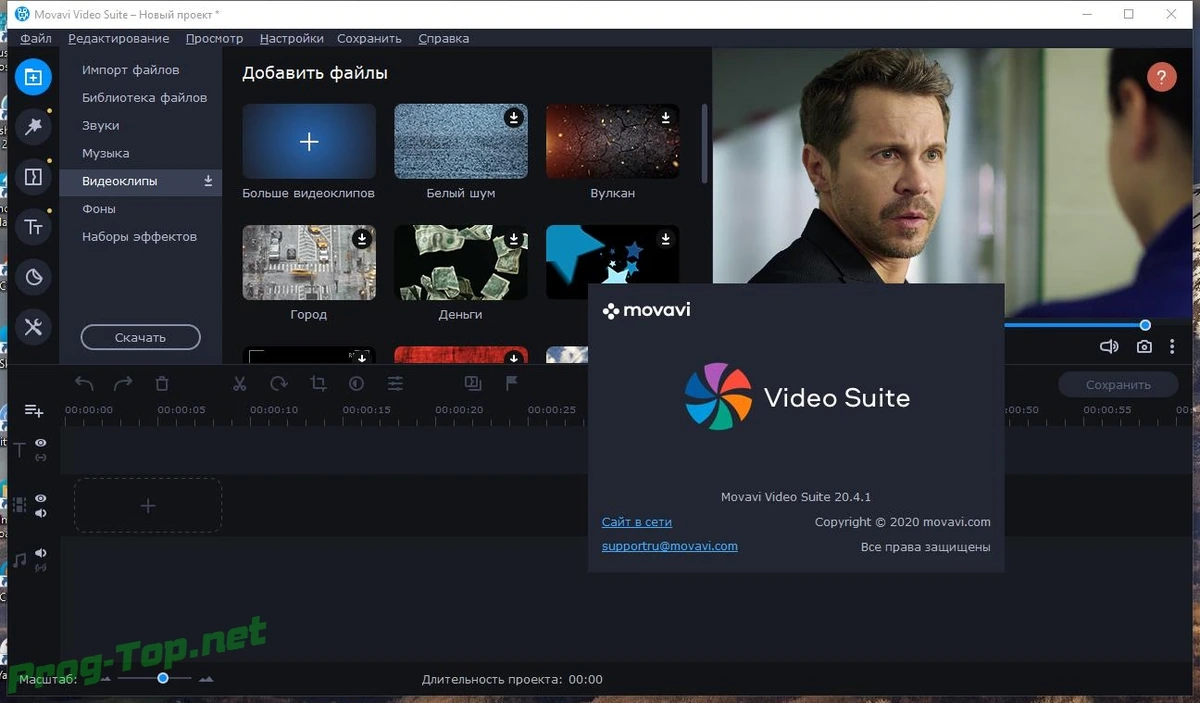Download the Деньги clip
The image size is (1200, 703).
click(513, 239)
